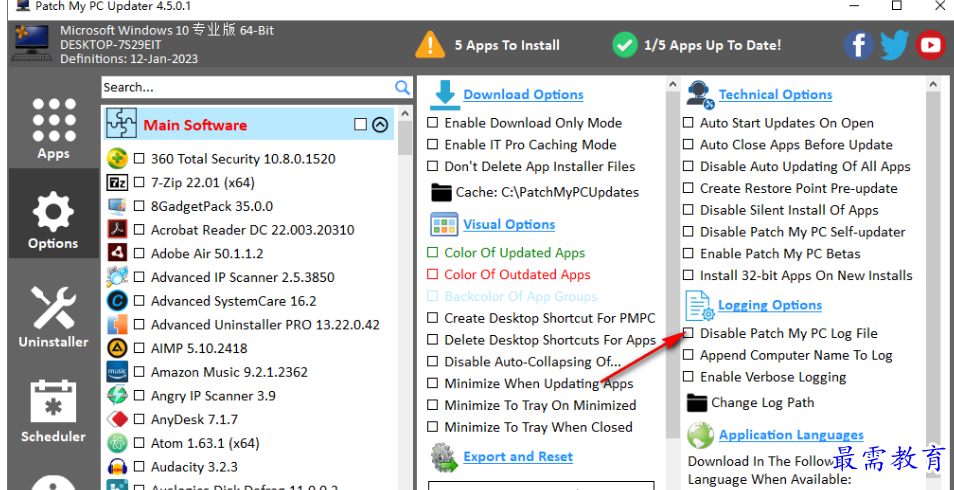Open the Scheduler calendar icon
This screenshot has height=490, width=954.
(53, 402)
